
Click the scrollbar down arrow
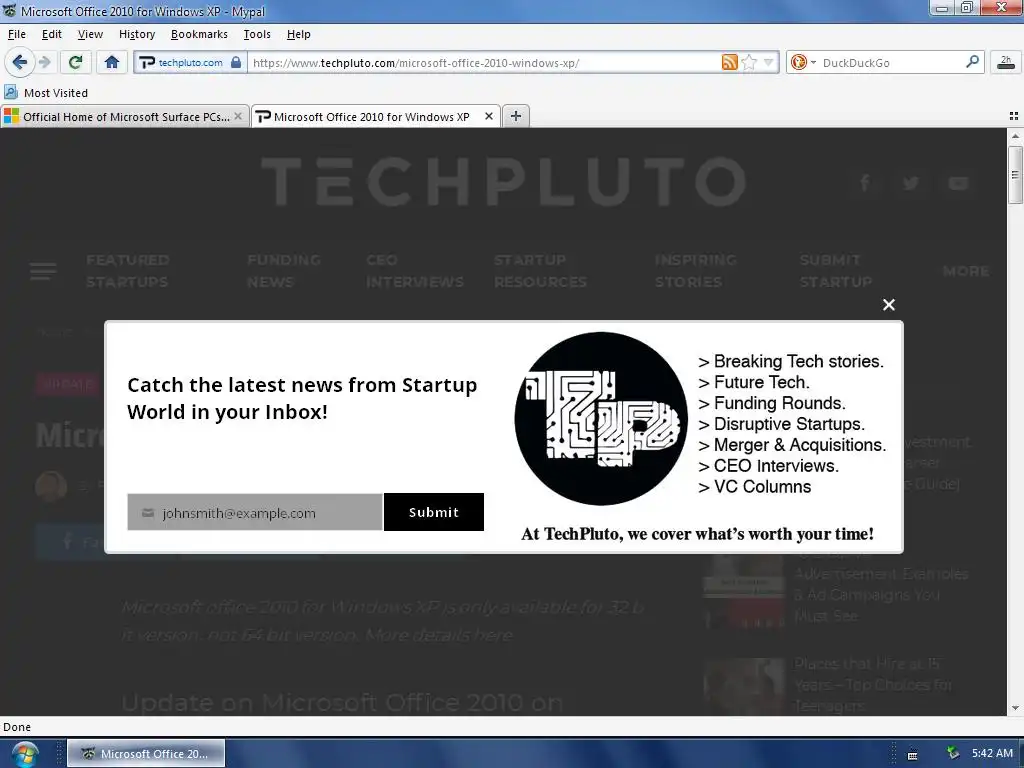coord(1015,708)
